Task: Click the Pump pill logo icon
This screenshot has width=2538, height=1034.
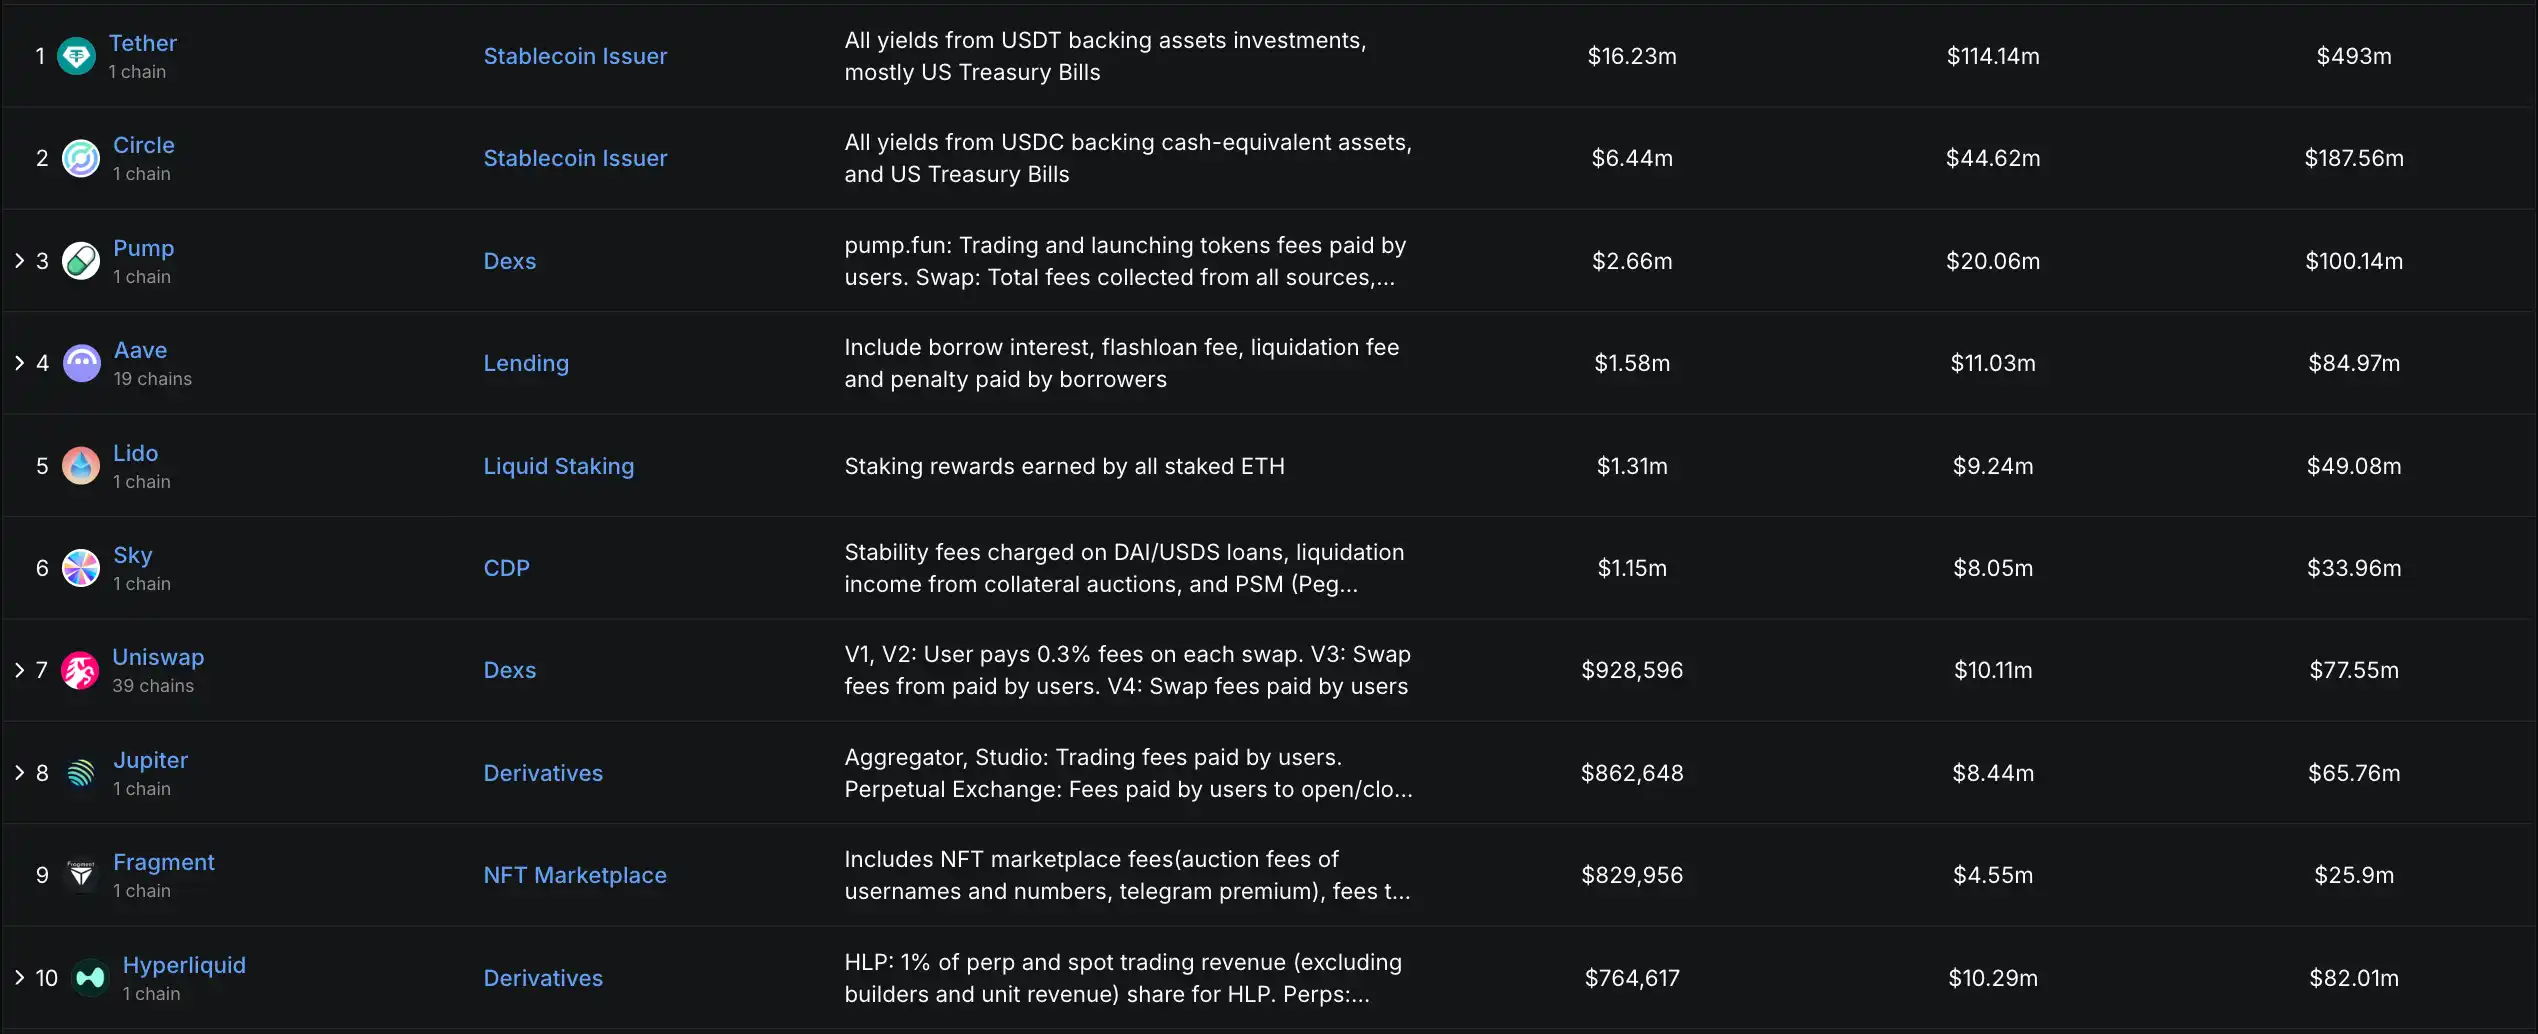Action: pyautogui.click(x=81, y=261)
